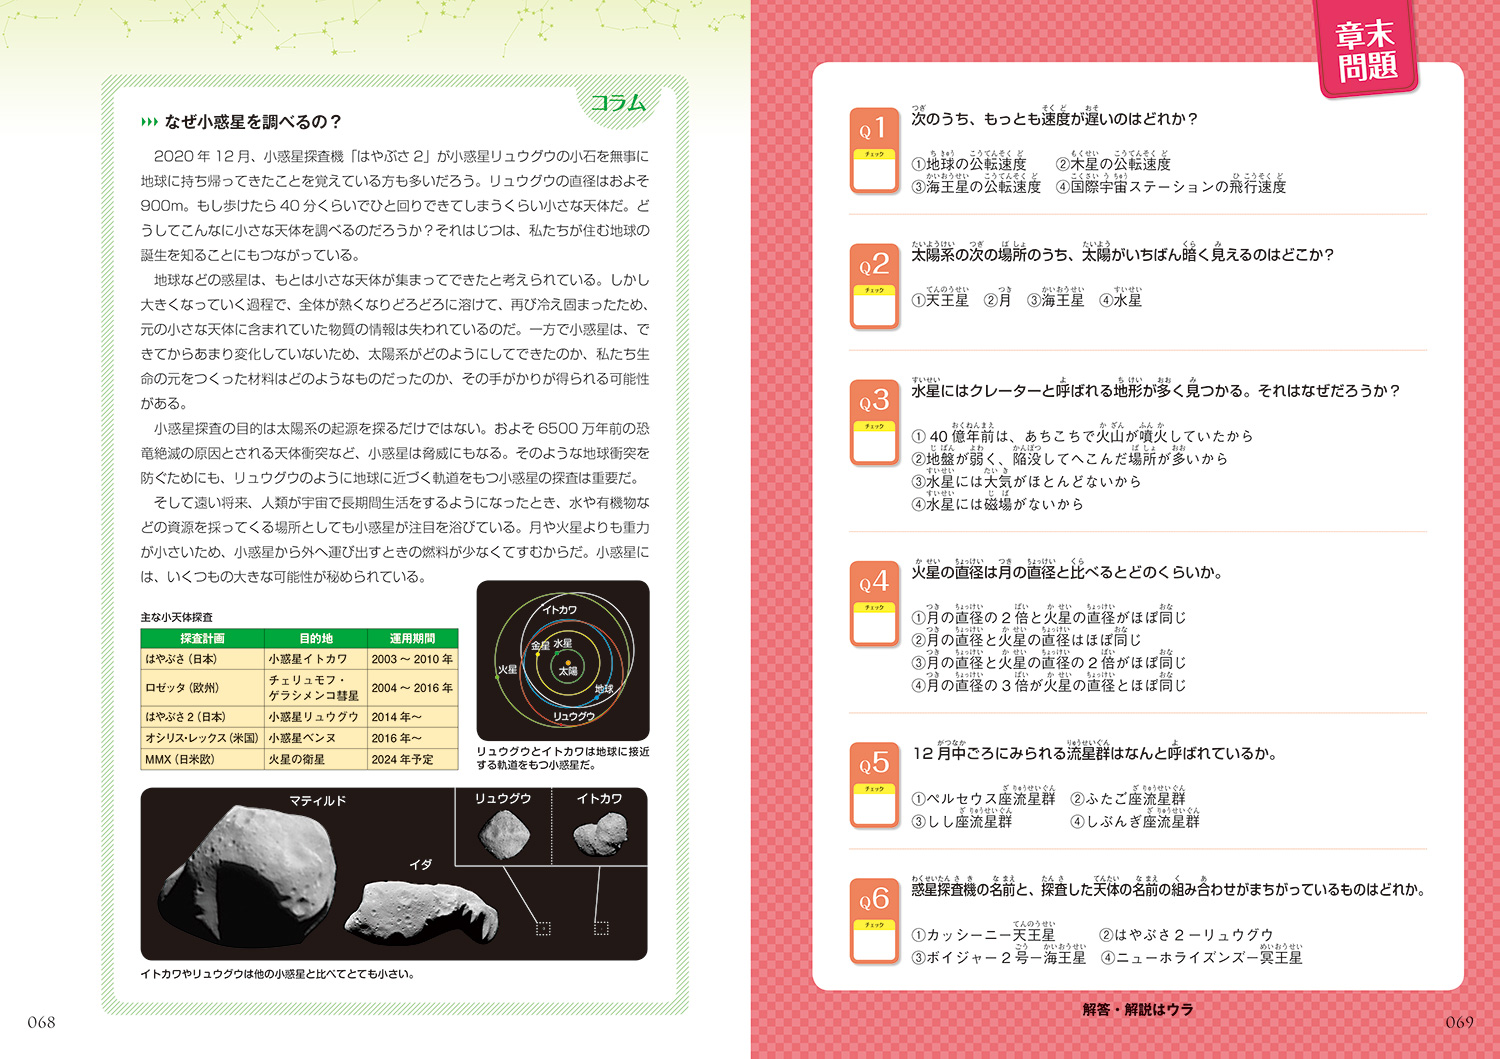Image resolution: width=1500 pixels, height=1059 pixels.
Task: Tick the Q4 チェック box
Action: pyautogui.click(x=874, y=622)
